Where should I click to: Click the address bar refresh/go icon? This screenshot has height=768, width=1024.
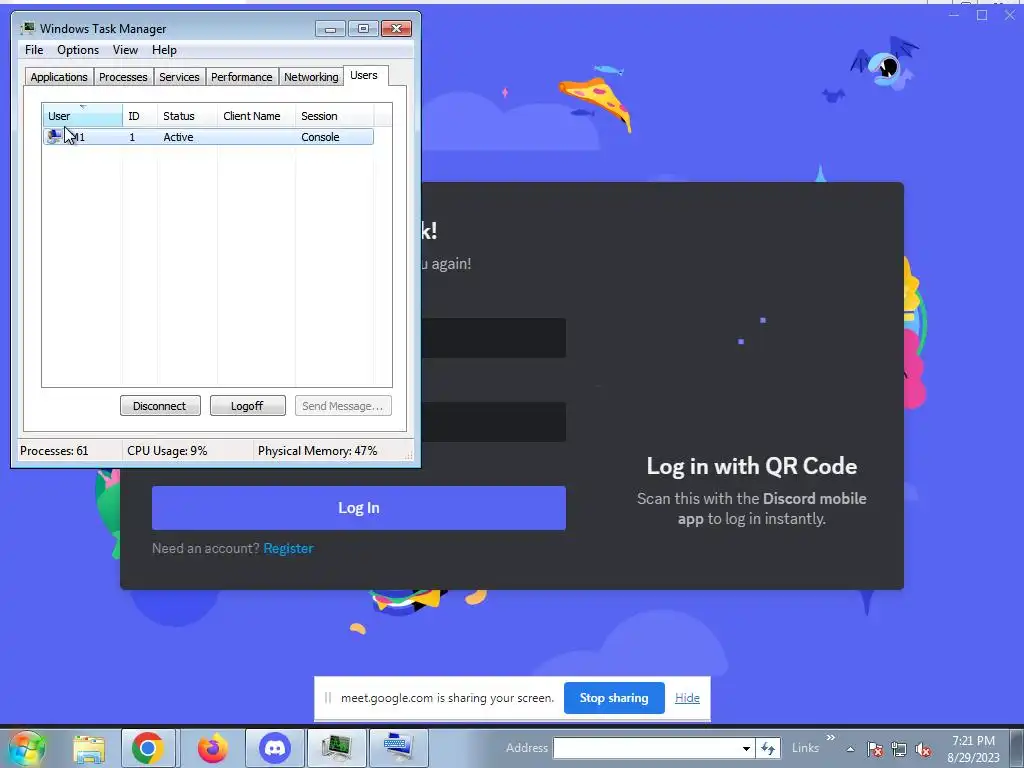tap(768, 748)
